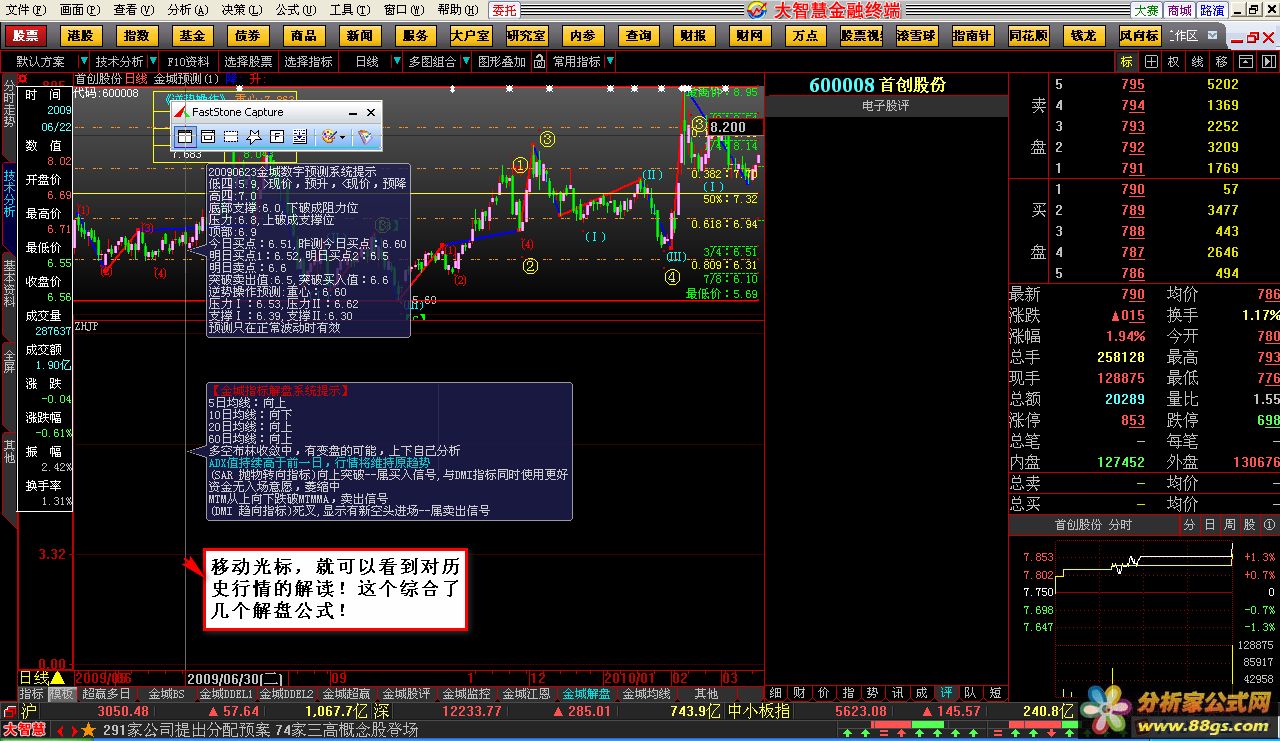This screenshot has width=1280, height=741.
Task: Click 商城 link at top right
Action: (1179, 10)
